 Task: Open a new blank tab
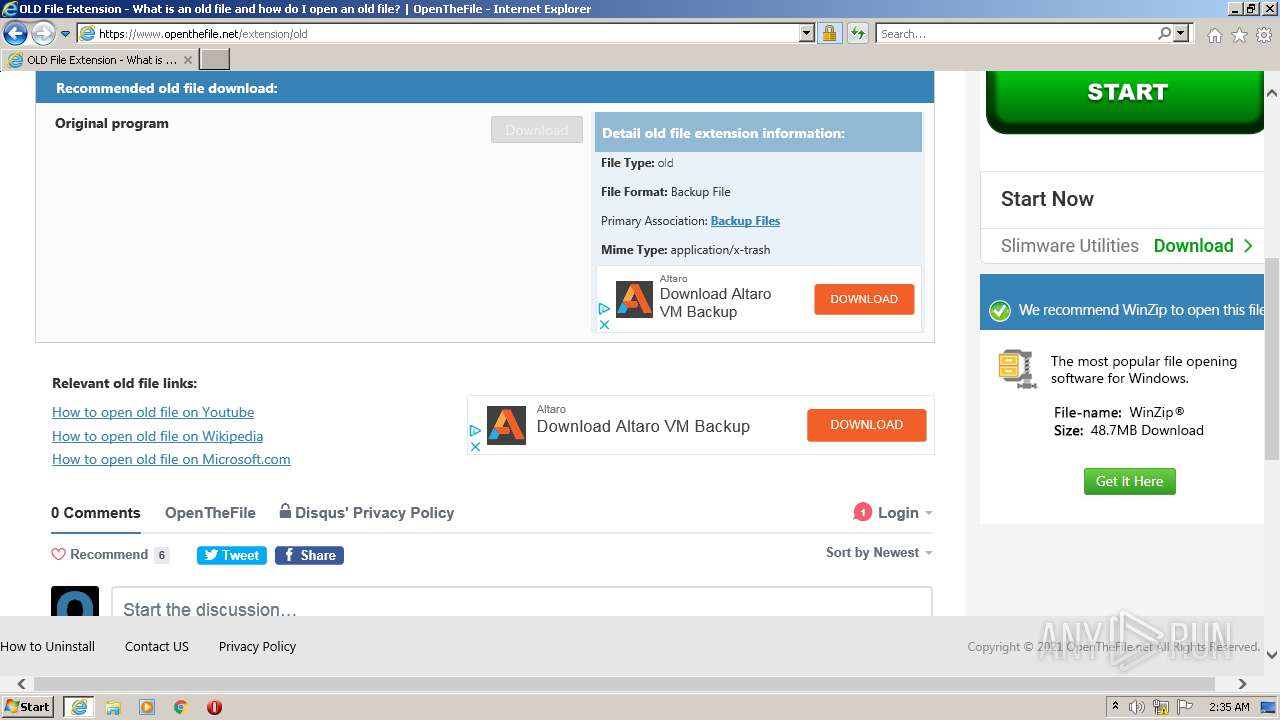click(215, 60)
